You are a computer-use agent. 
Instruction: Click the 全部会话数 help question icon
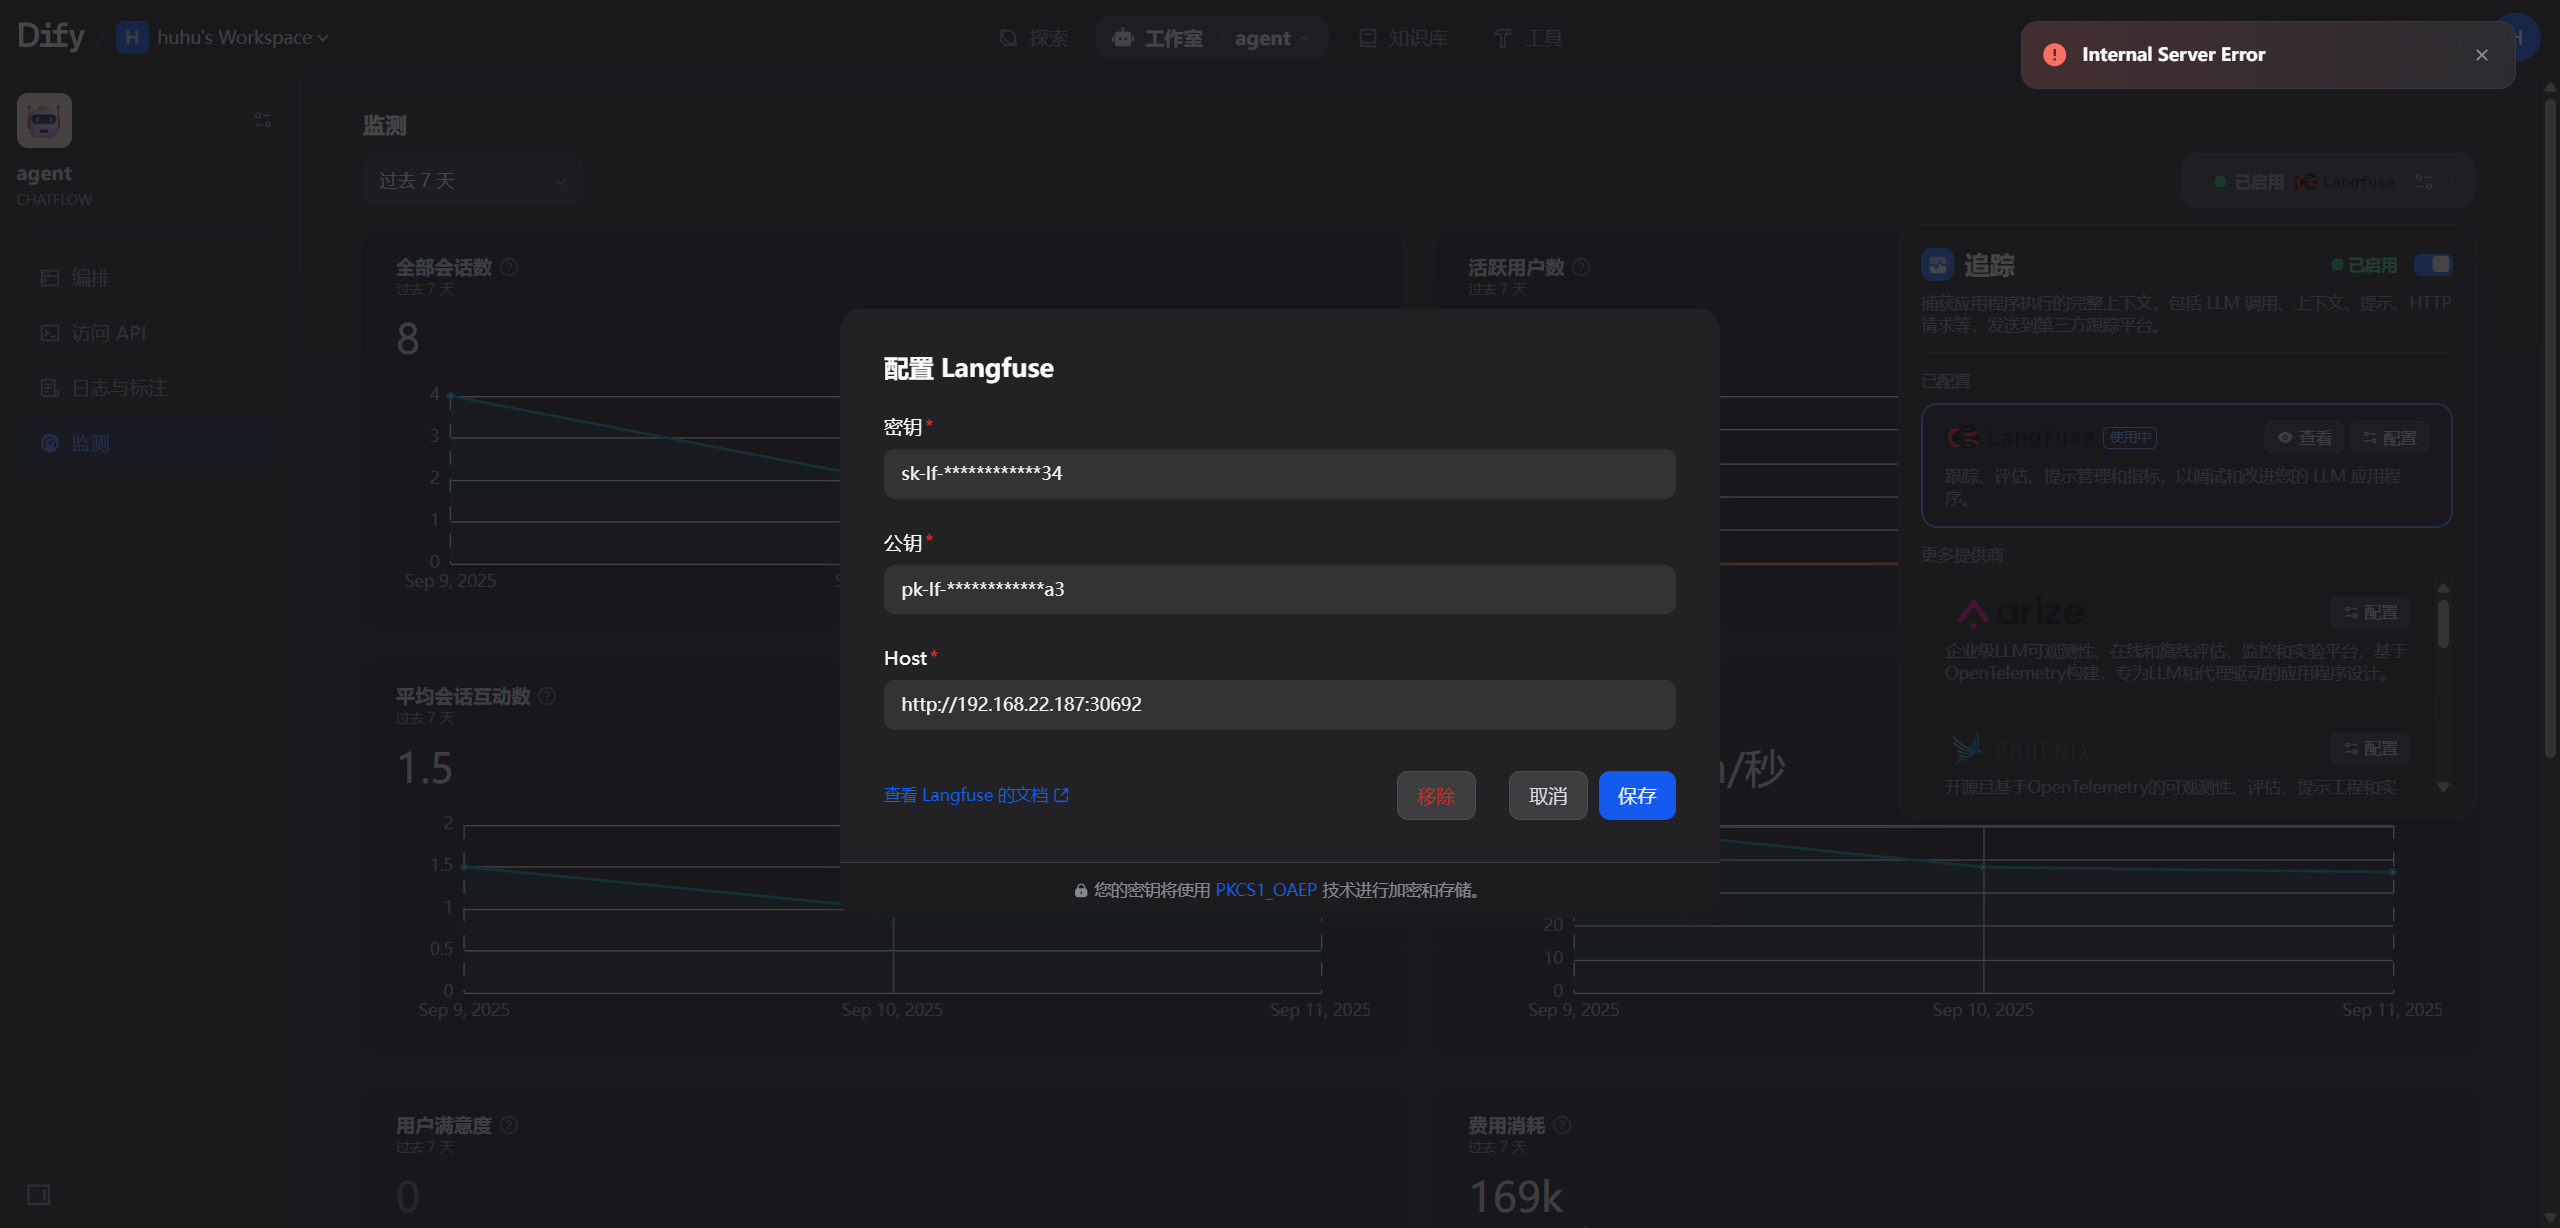[x=509, y=267]
